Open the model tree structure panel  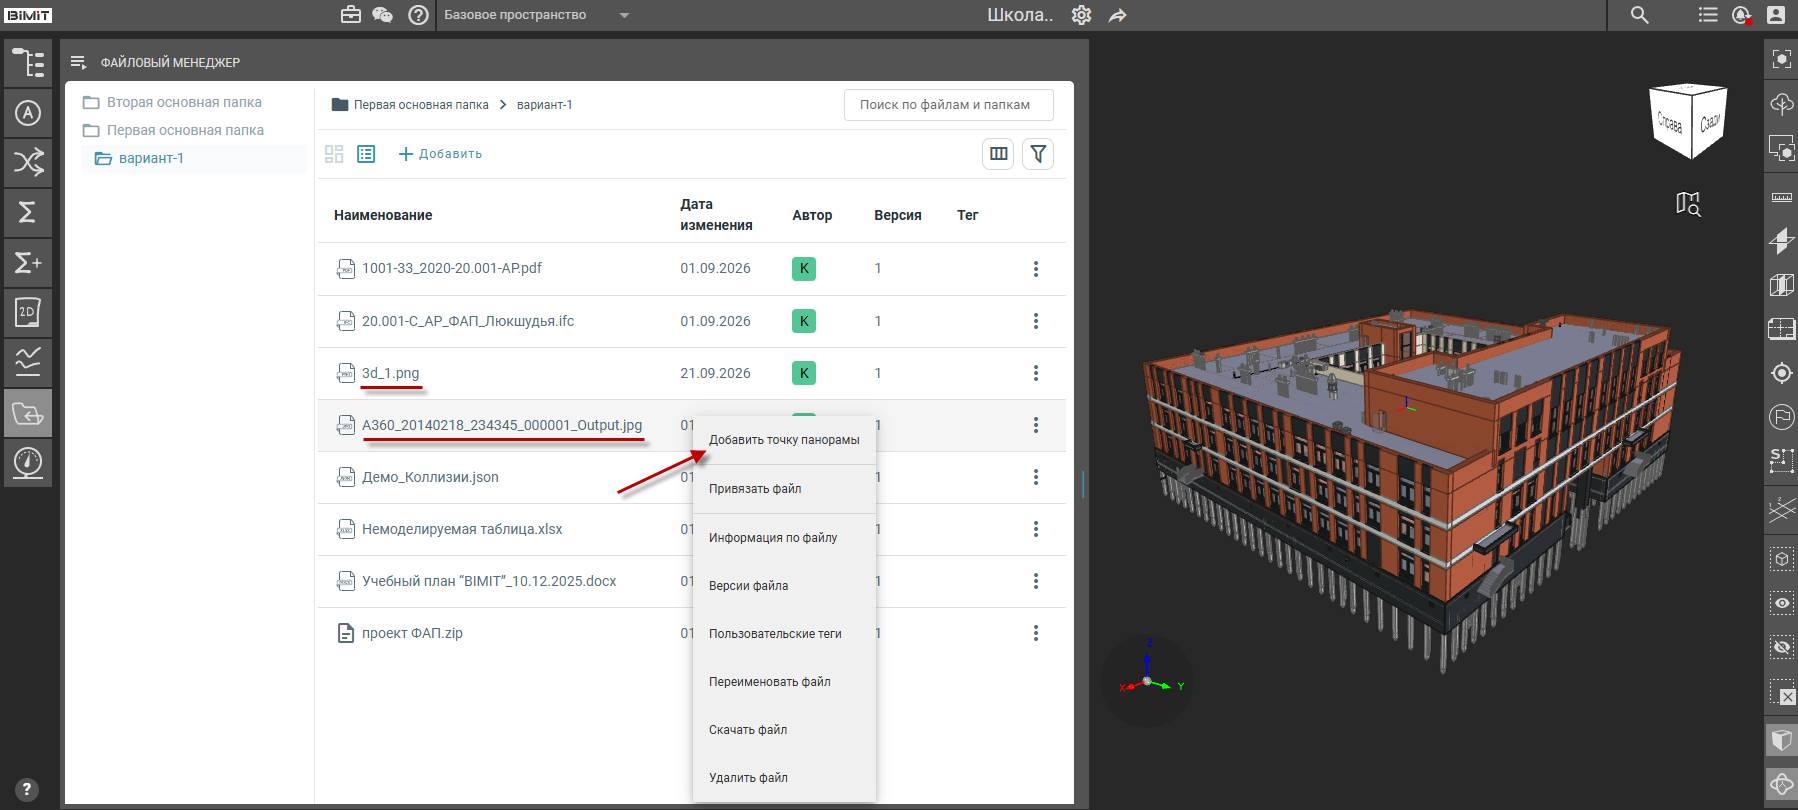pyautogui.click(x=28, y=63)
